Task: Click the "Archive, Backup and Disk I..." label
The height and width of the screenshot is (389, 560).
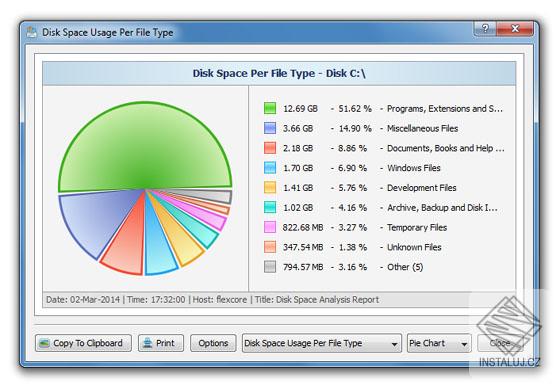Action: coord(442,208)
